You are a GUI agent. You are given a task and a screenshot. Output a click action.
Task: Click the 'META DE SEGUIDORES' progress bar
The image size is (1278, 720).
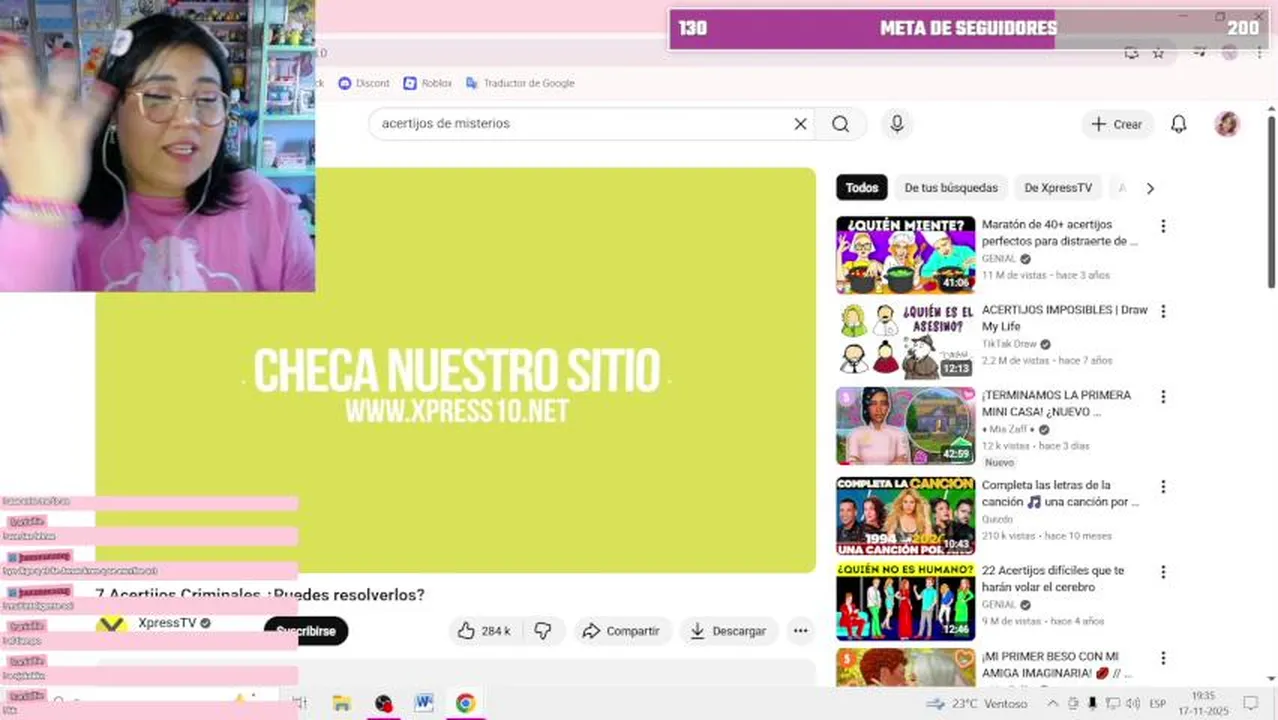coord(968,29)
